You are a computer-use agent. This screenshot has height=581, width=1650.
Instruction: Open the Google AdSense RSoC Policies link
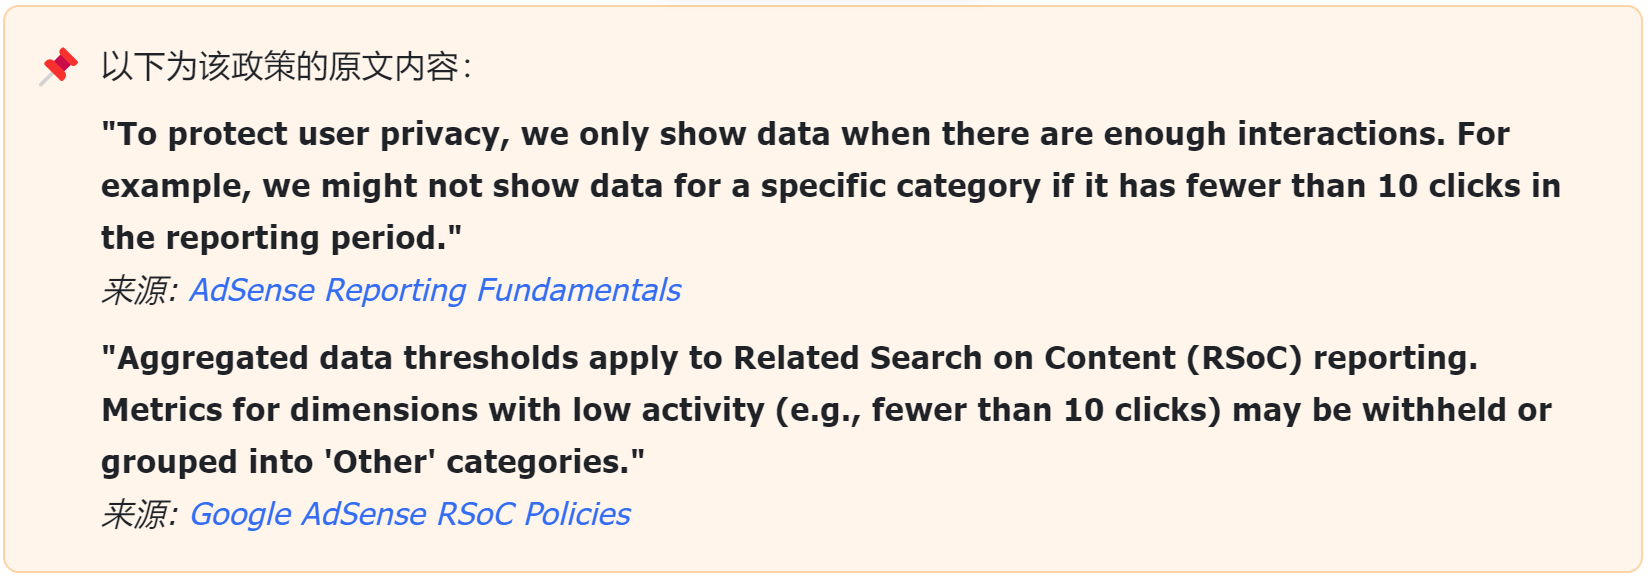click(410, 514)
